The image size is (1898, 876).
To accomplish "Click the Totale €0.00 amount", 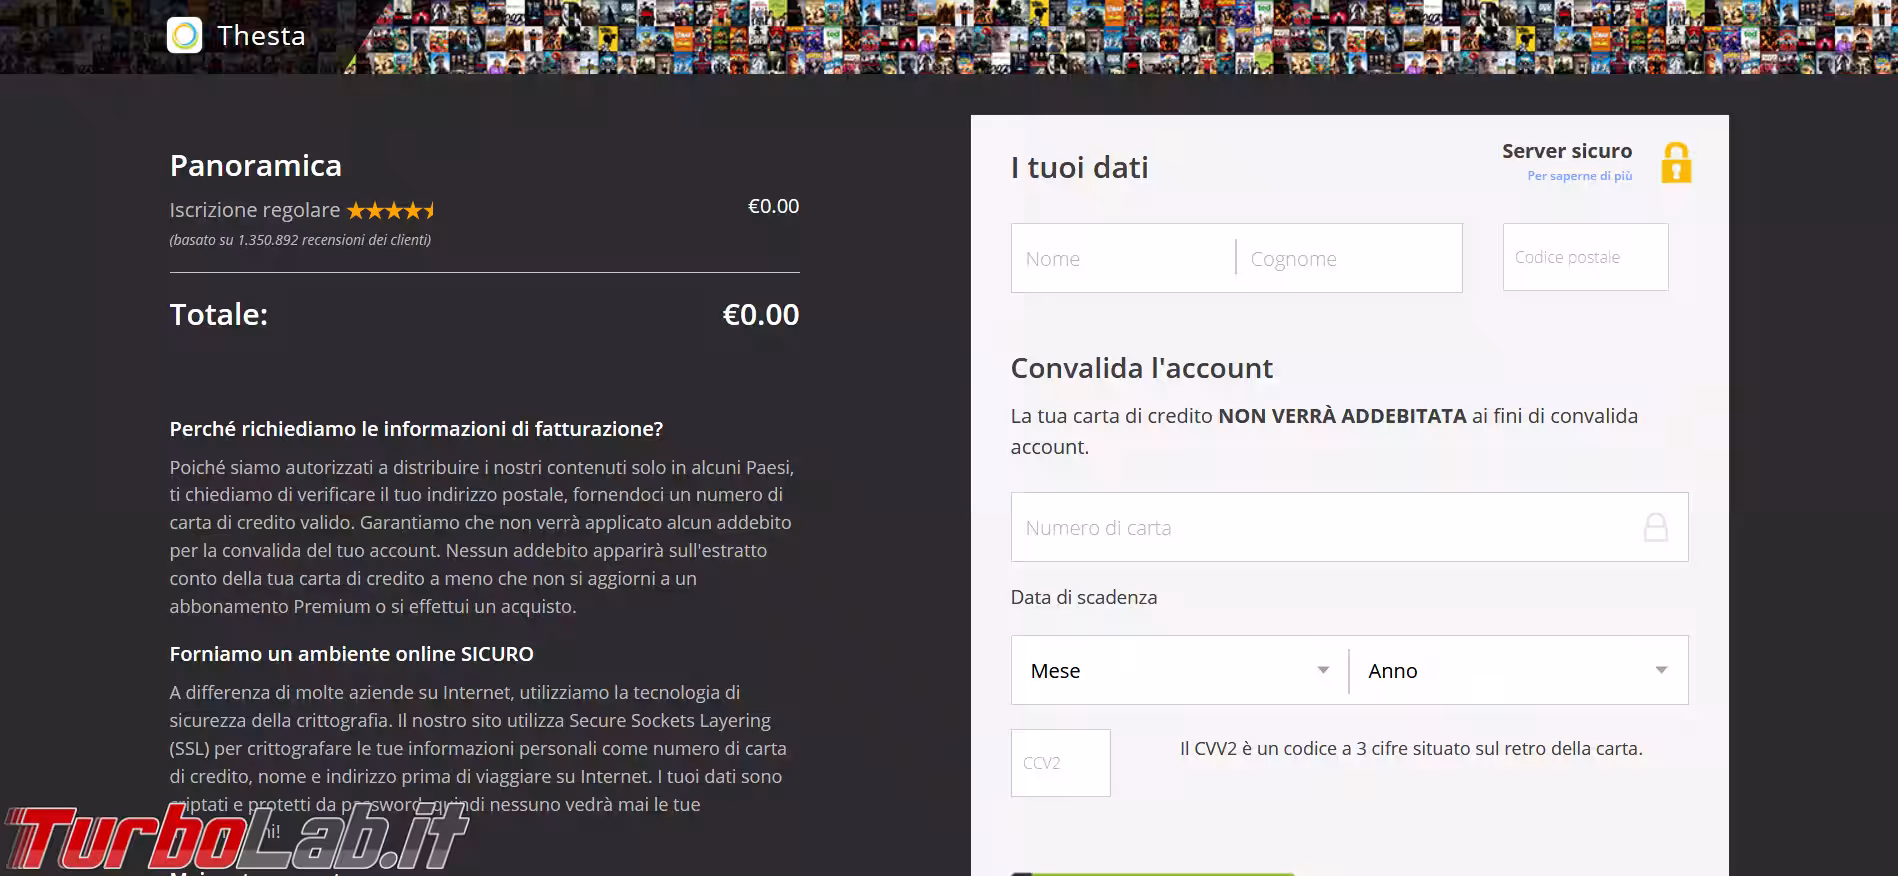I will [760, 315].
